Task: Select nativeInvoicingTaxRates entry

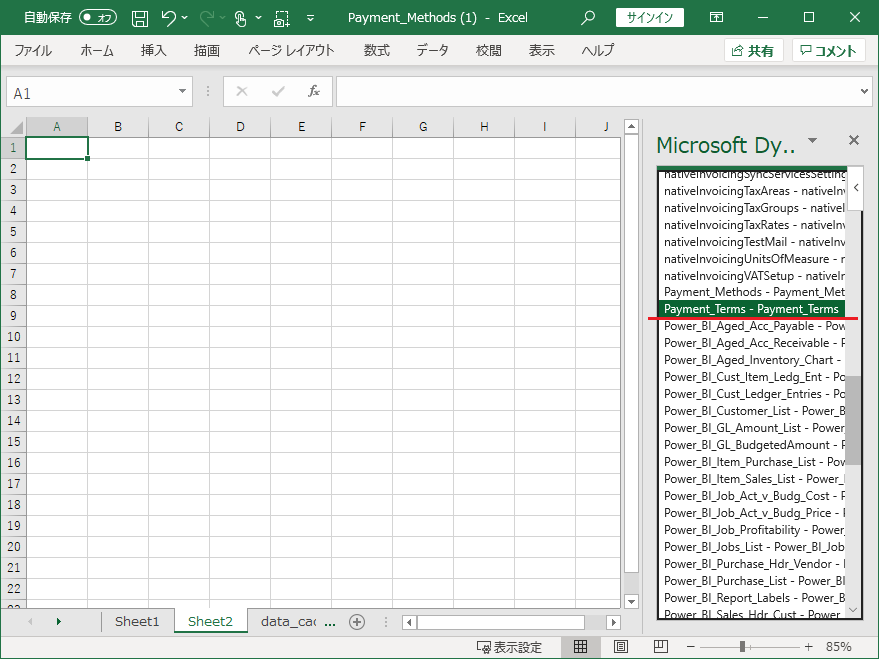Action: 751,225
